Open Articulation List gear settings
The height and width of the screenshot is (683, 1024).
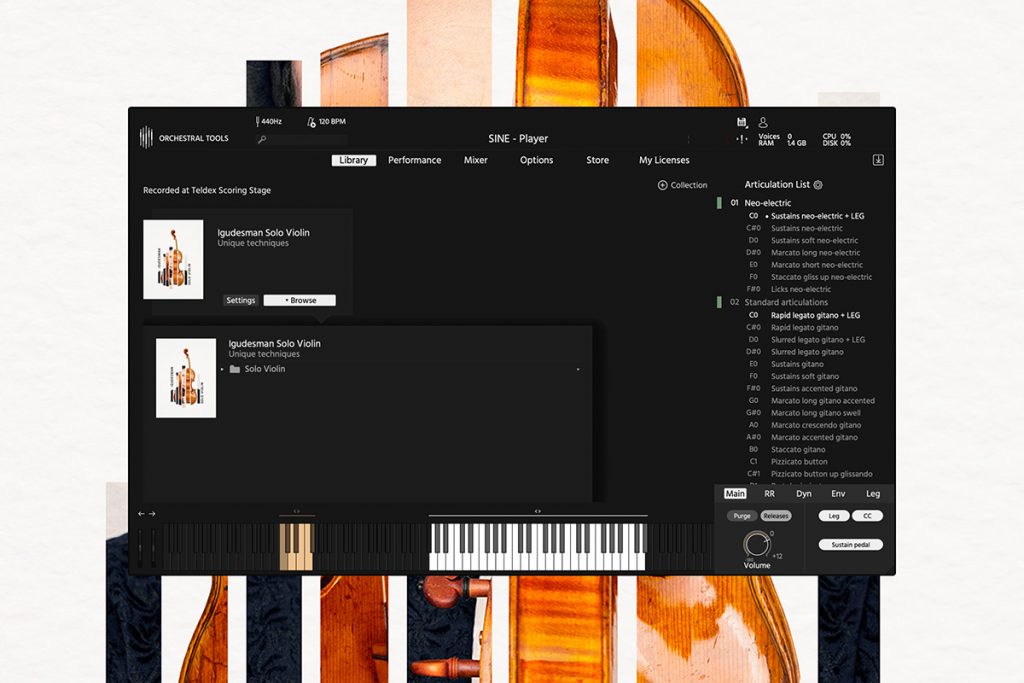818,185
